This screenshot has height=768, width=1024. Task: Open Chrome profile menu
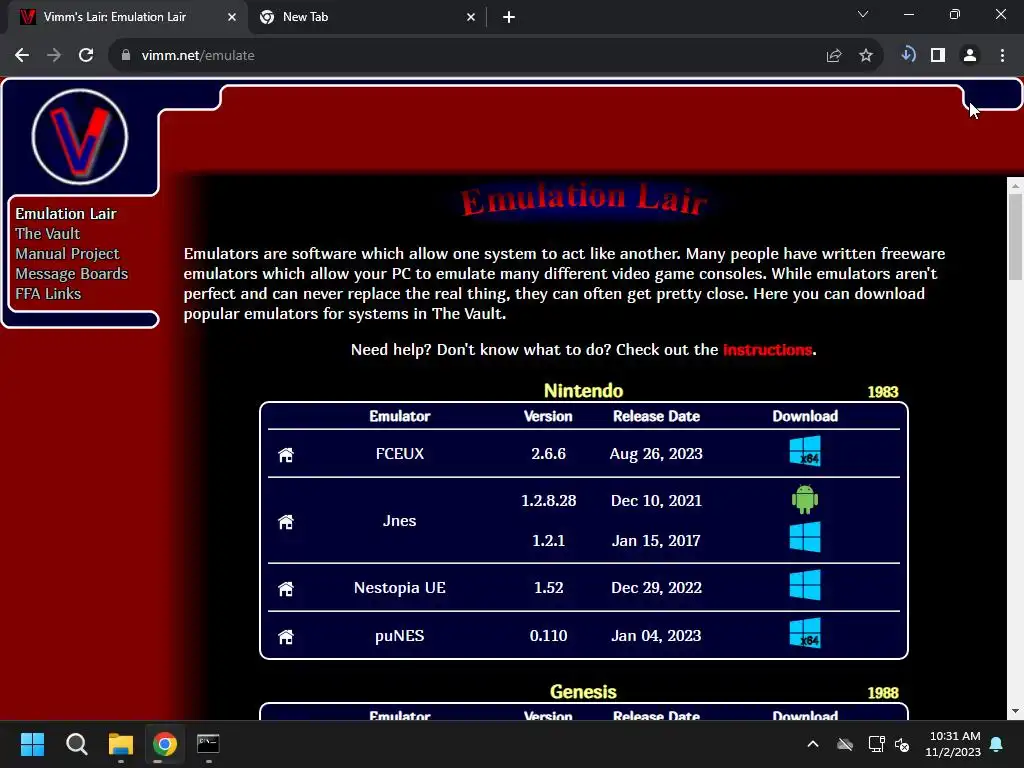[x=970, y=56]
